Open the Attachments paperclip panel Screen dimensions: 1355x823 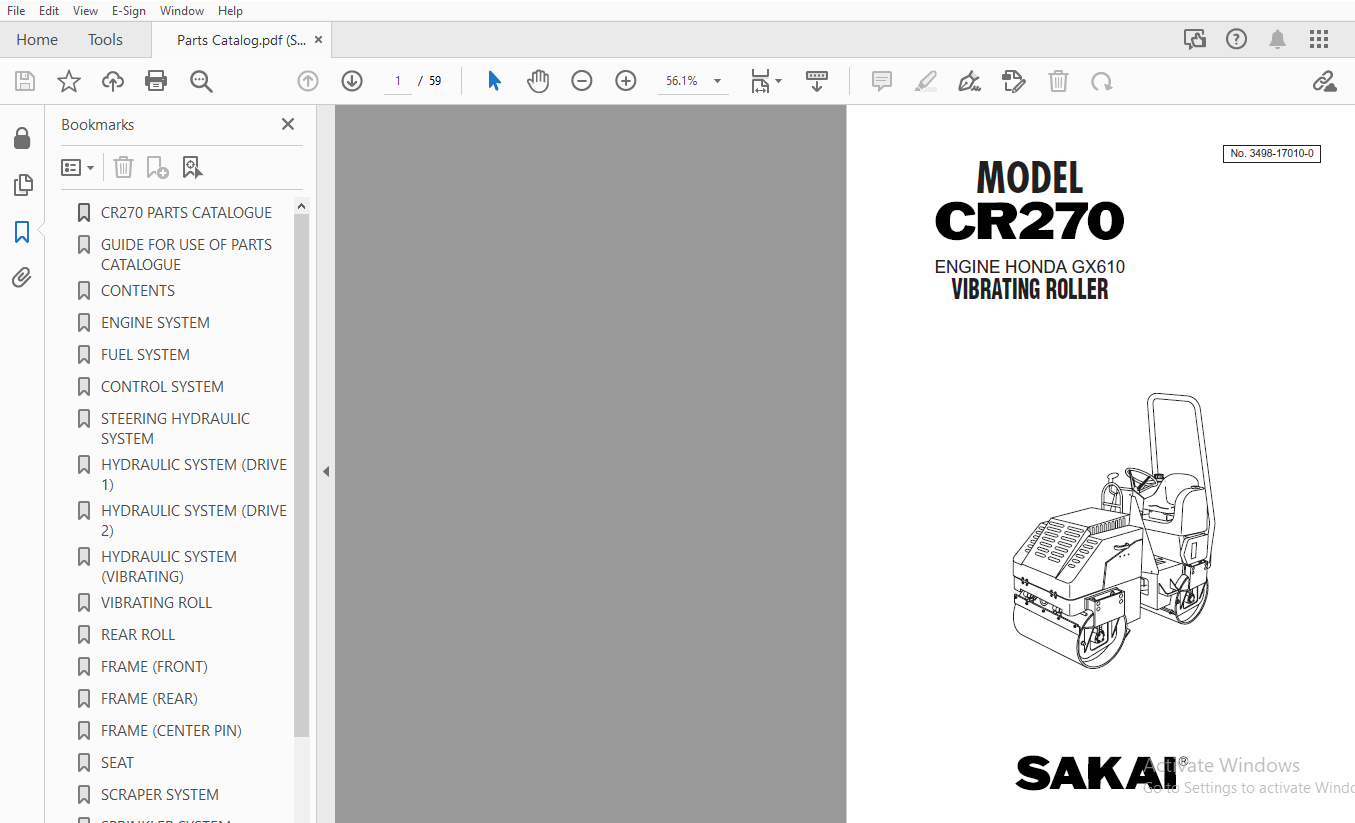22,277
